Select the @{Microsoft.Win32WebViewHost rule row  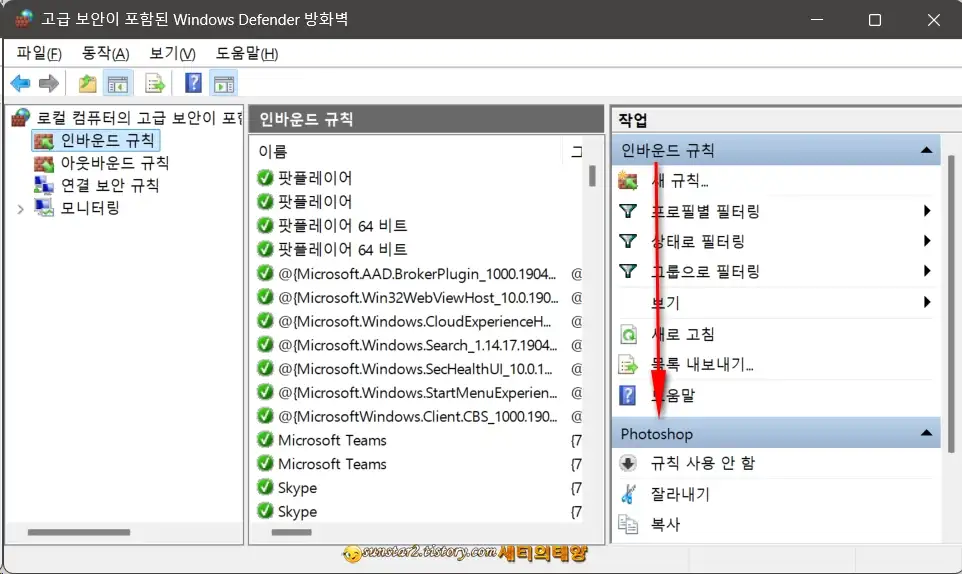[418, 297]
